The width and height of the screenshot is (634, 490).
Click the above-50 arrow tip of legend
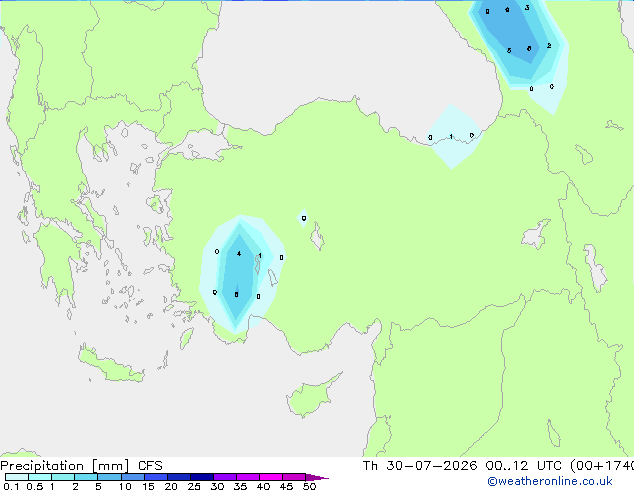(x=317, y=477)
